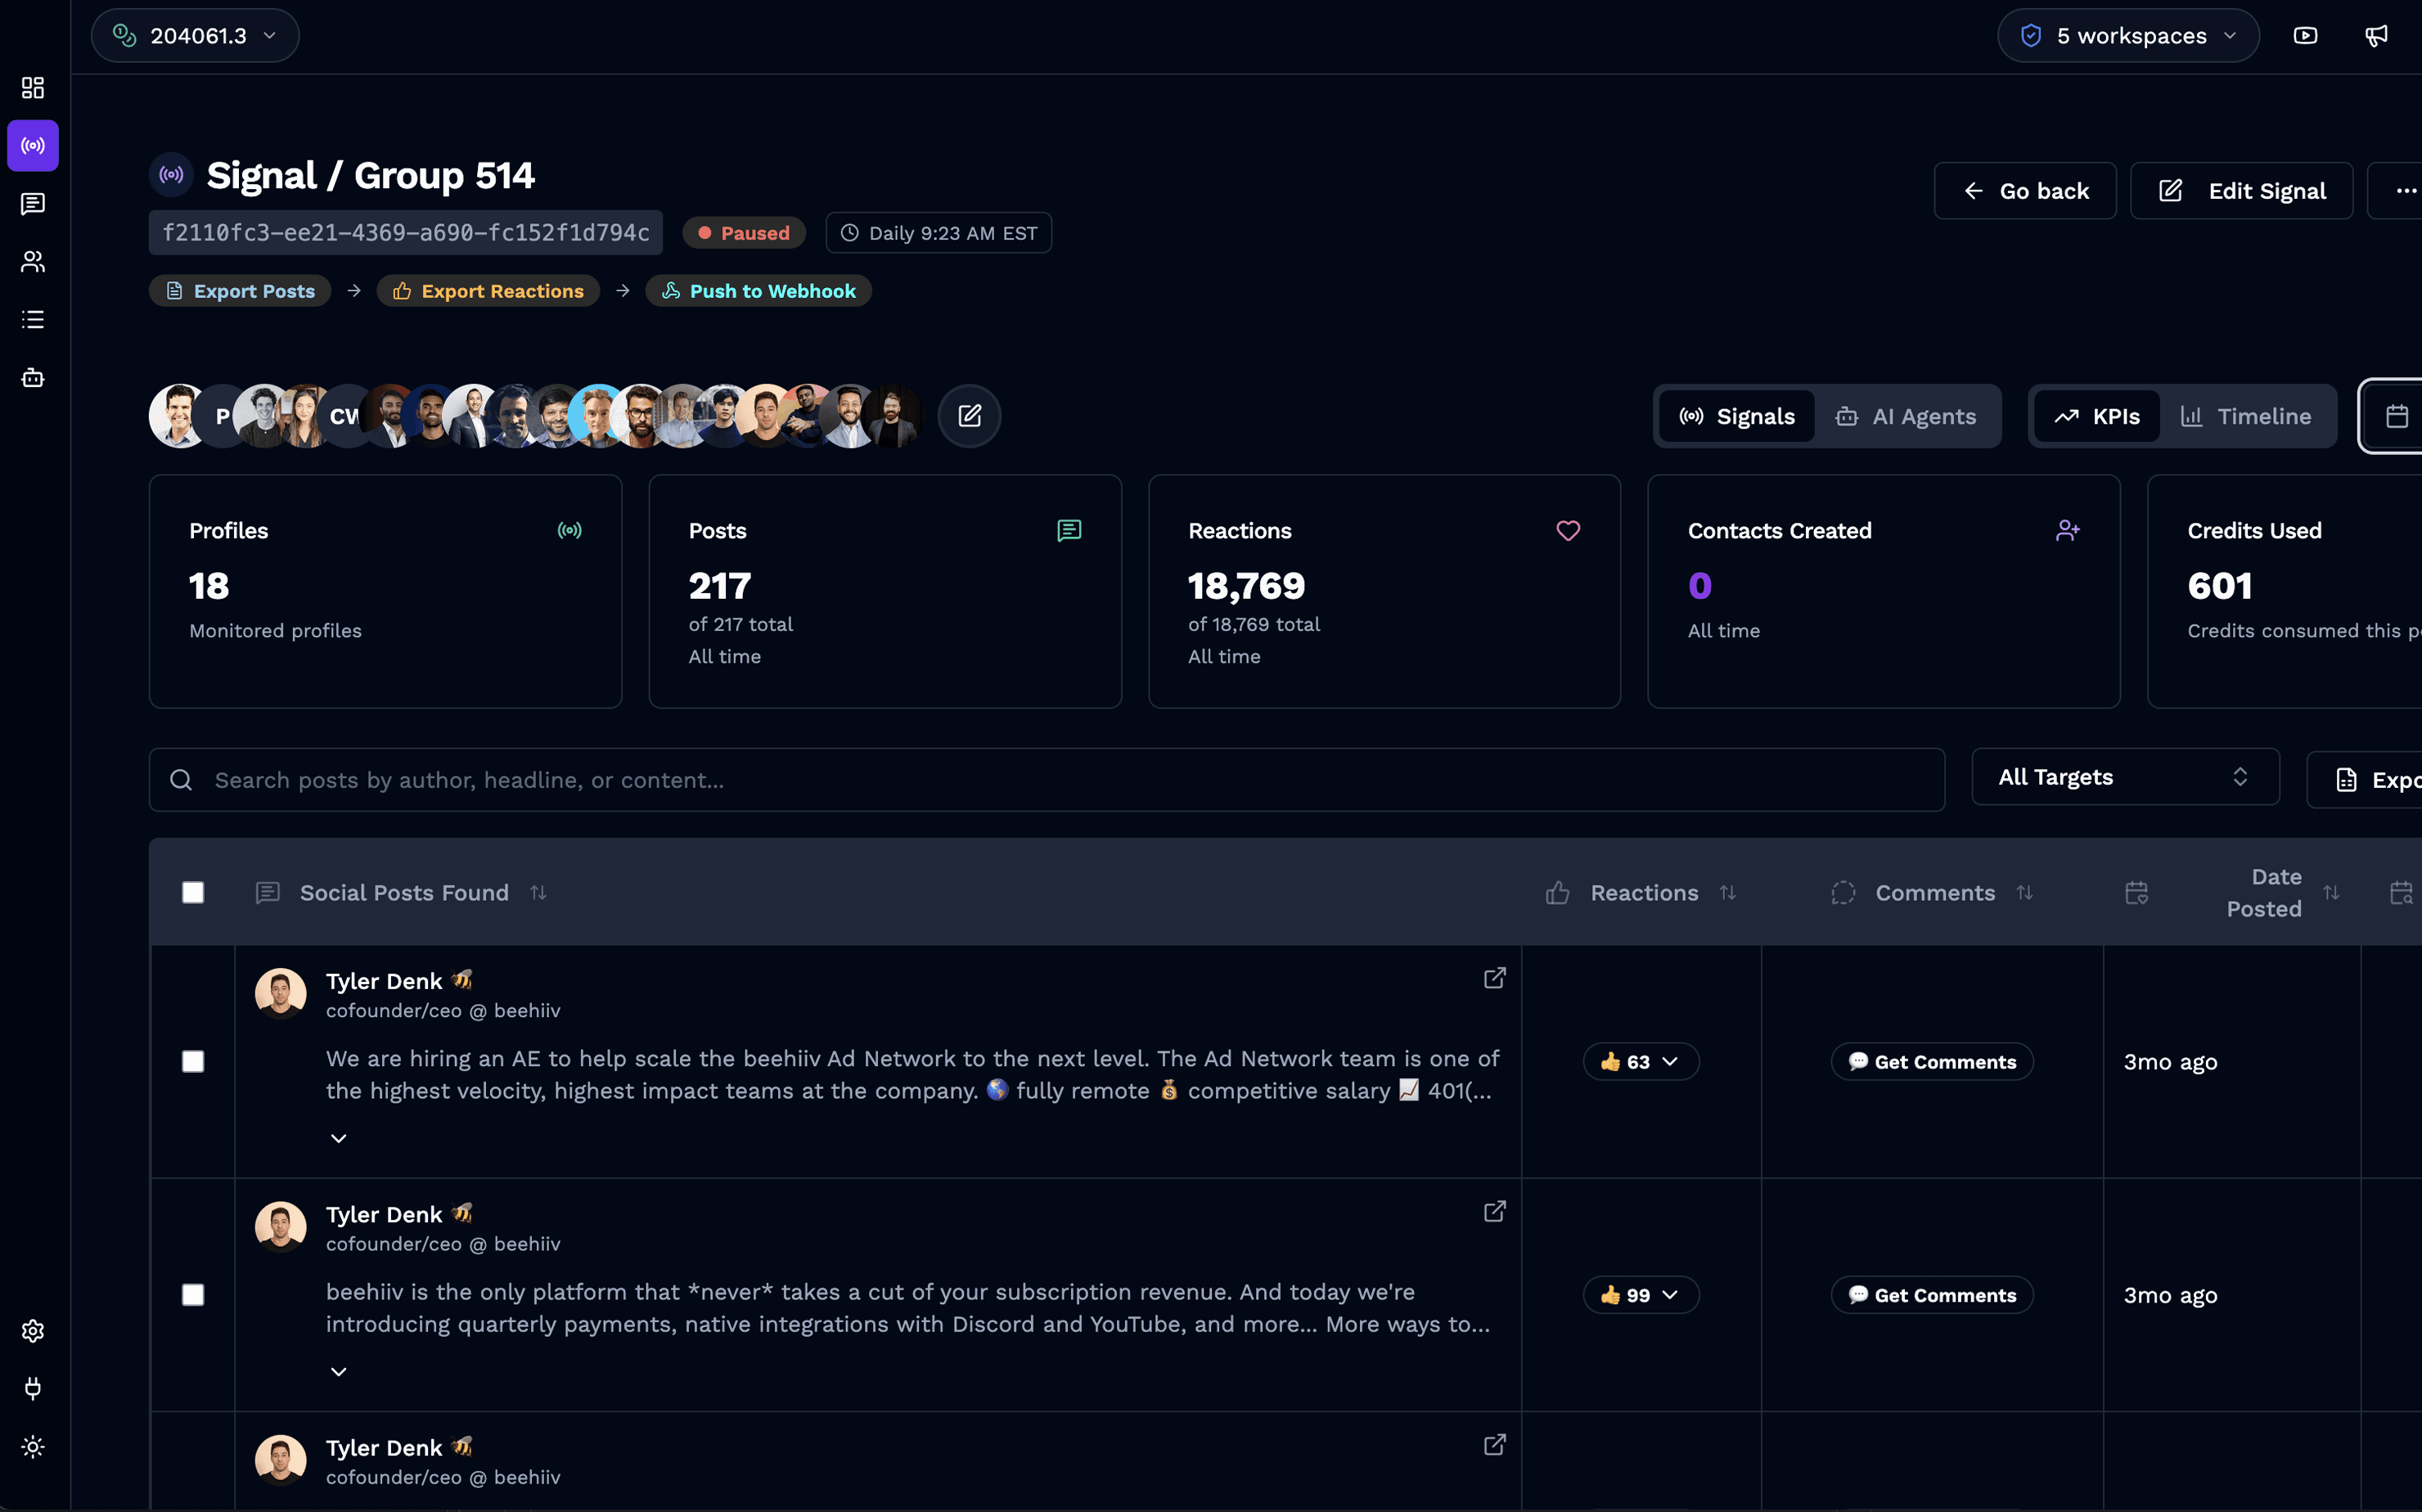Switch to the Timeline view tab
This screenshot has height=1512, width=2422.
[x=2246, y=416]
